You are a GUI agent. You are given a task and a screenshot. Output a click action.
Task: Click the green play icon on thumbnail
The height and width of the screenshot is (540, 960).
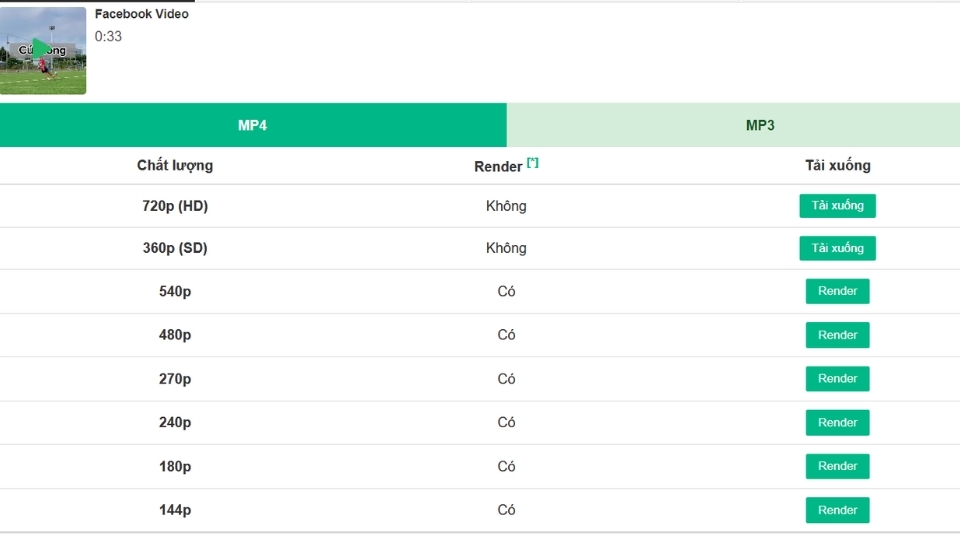40,49
